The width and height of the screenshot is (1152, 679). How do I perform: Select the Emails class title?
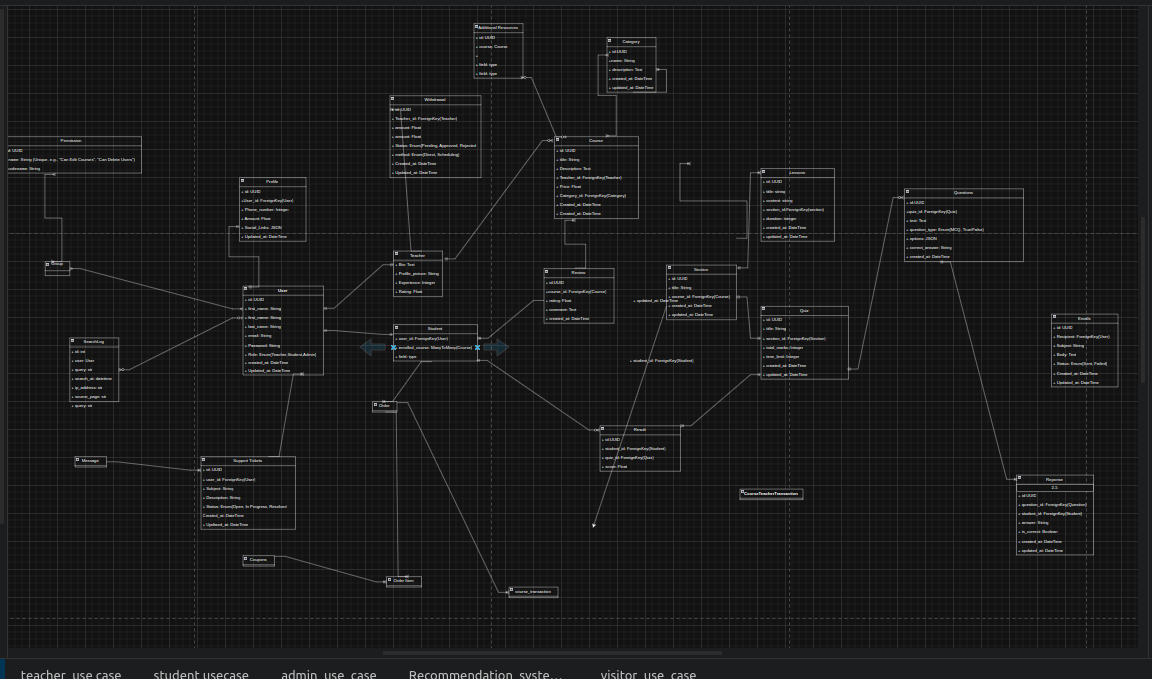1084,318
